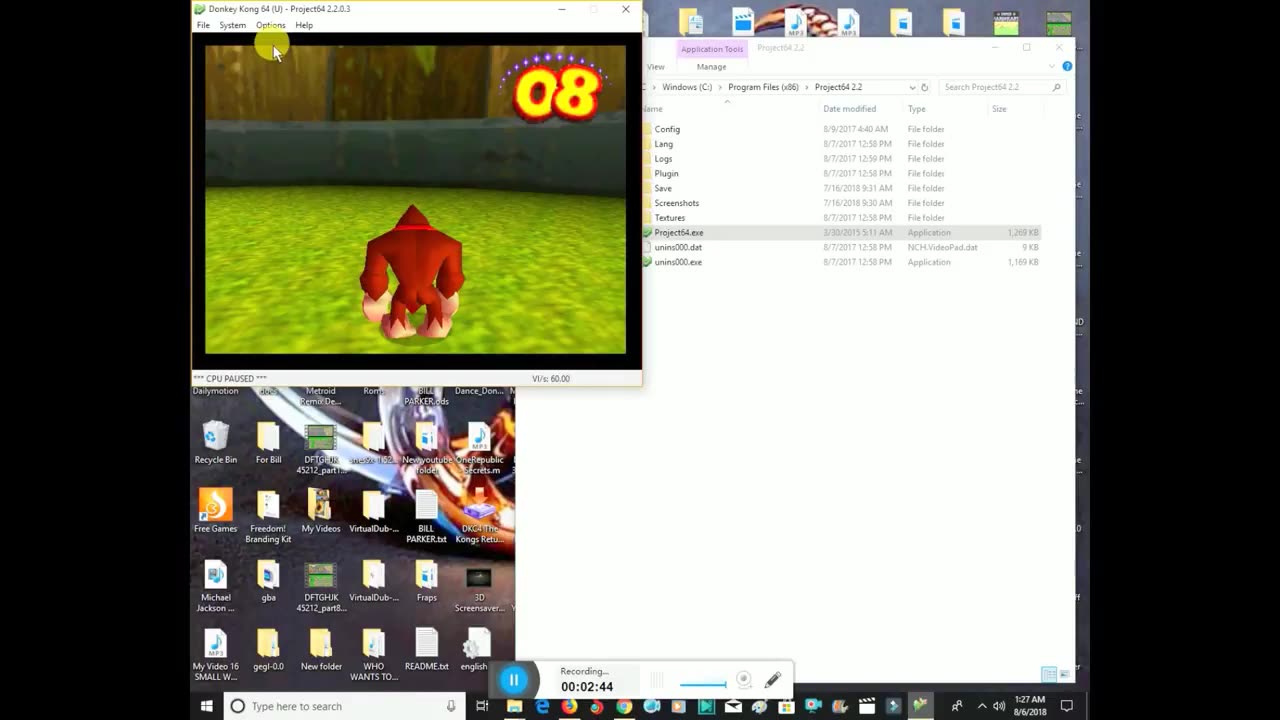This screenshot has width=1280, height=720.
Task: Select the Plugin folder row
Action: [840, 173]
